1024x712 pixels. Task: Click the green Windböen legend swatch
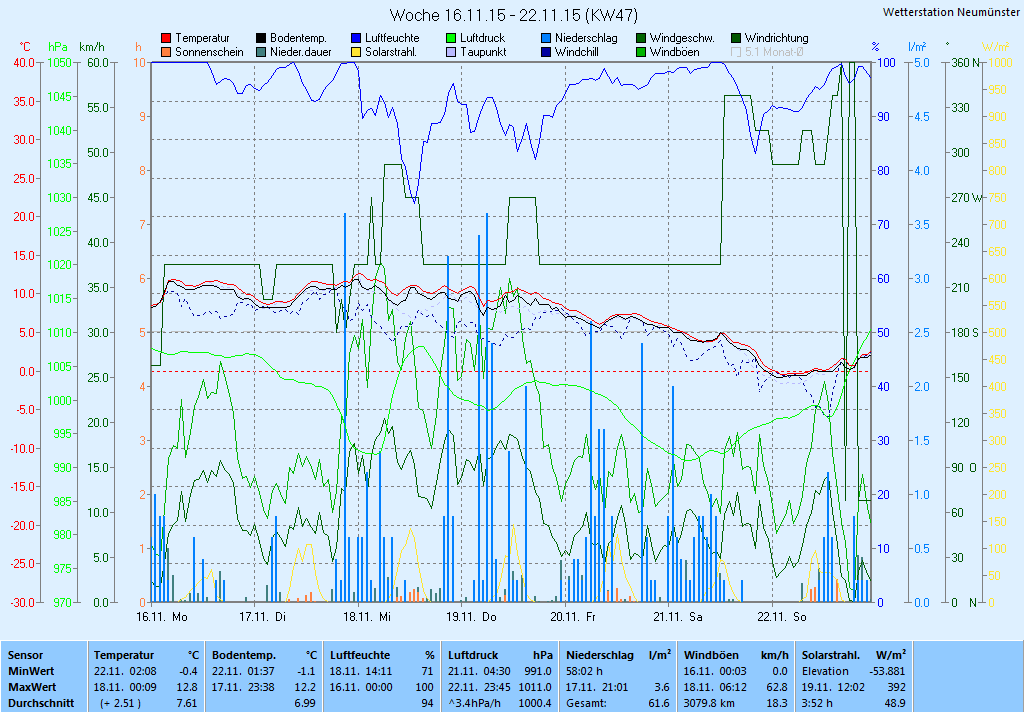point(641,52)
